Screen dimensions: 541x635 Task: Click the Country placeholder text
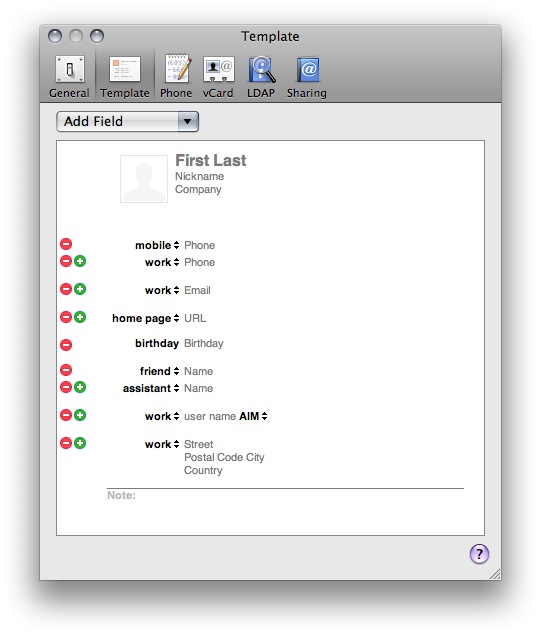(203, 470)
